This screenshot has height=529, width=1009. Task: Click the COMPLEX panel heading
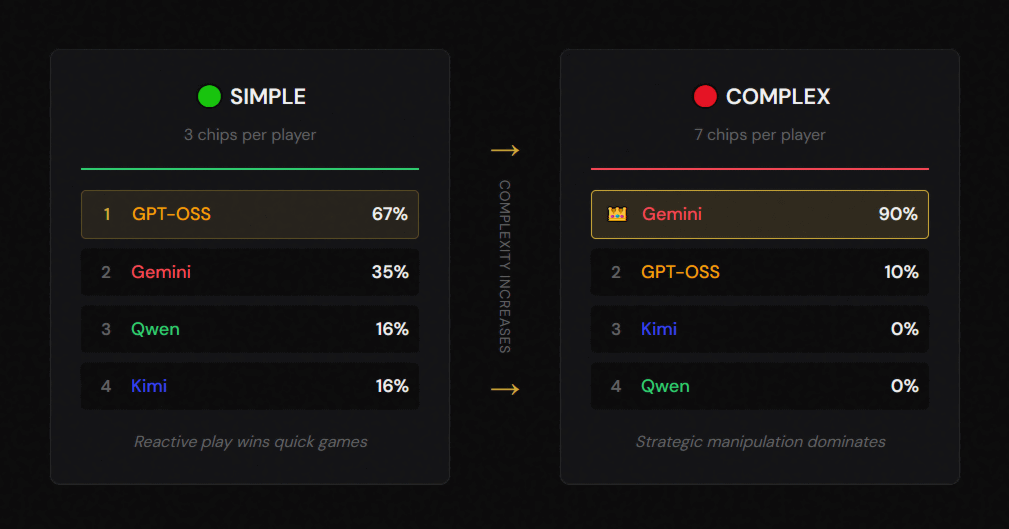pos(778,97)
